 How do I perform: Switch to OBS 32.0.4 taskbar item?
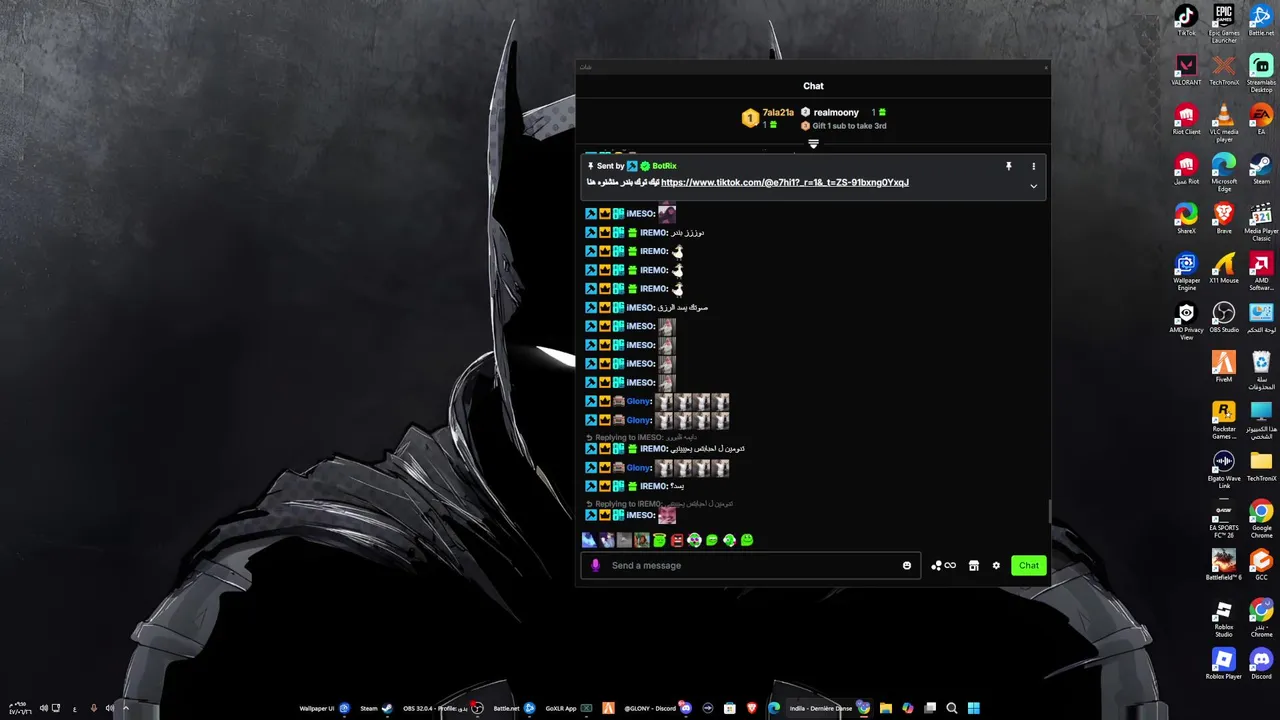click(x=443, y=708)
